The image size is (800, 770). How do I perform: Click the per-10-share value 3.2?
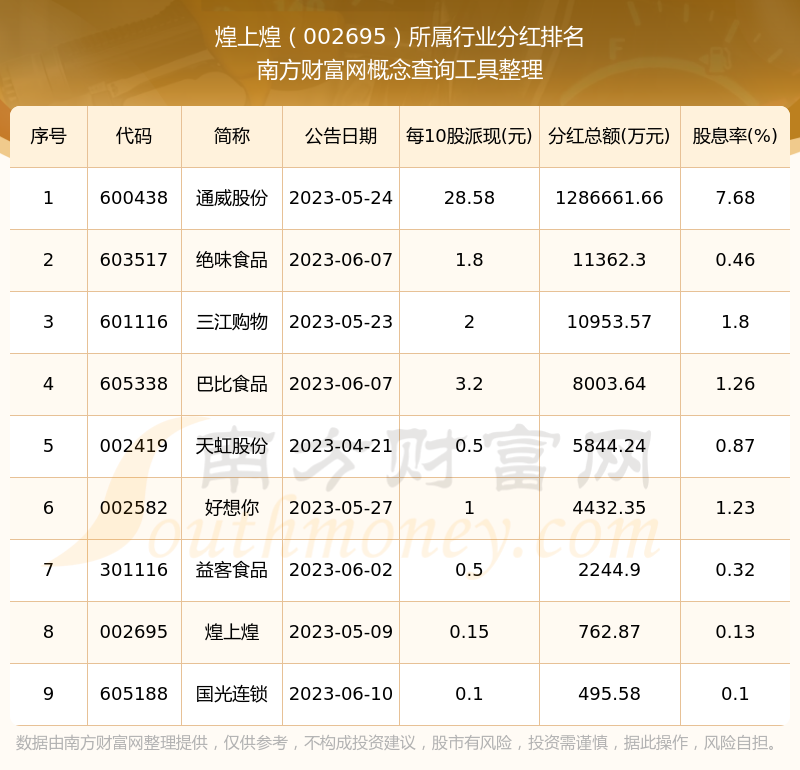point(469,384)
